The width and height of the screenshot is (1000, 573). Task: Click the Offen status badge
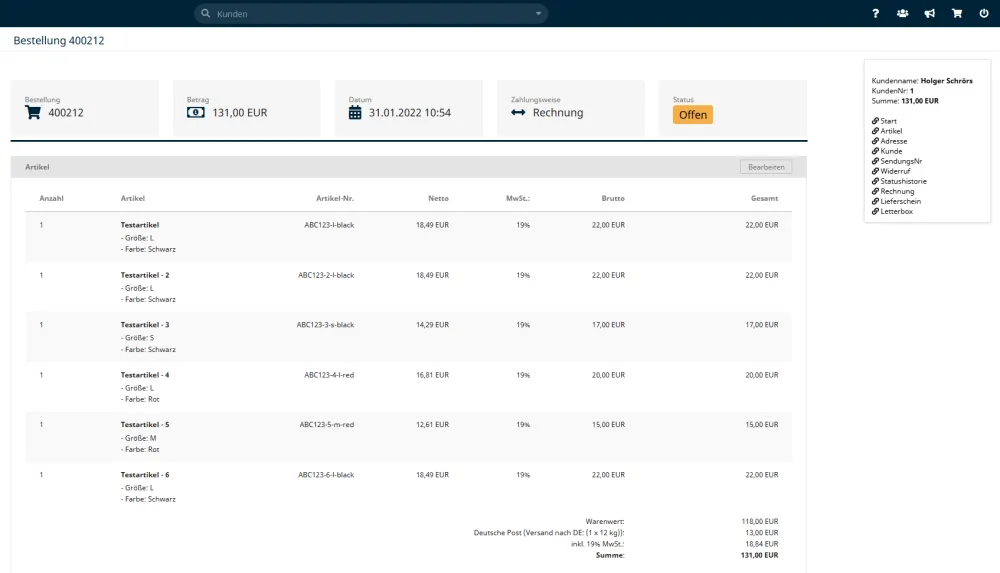(693, 115)
